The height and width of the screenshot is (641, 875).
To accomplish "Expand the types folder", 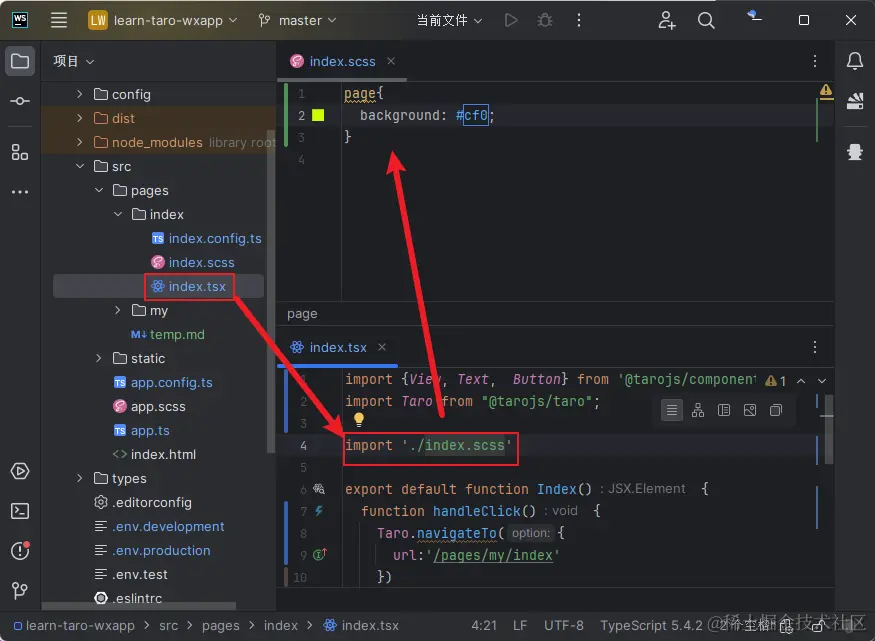I will pos(80,478).
